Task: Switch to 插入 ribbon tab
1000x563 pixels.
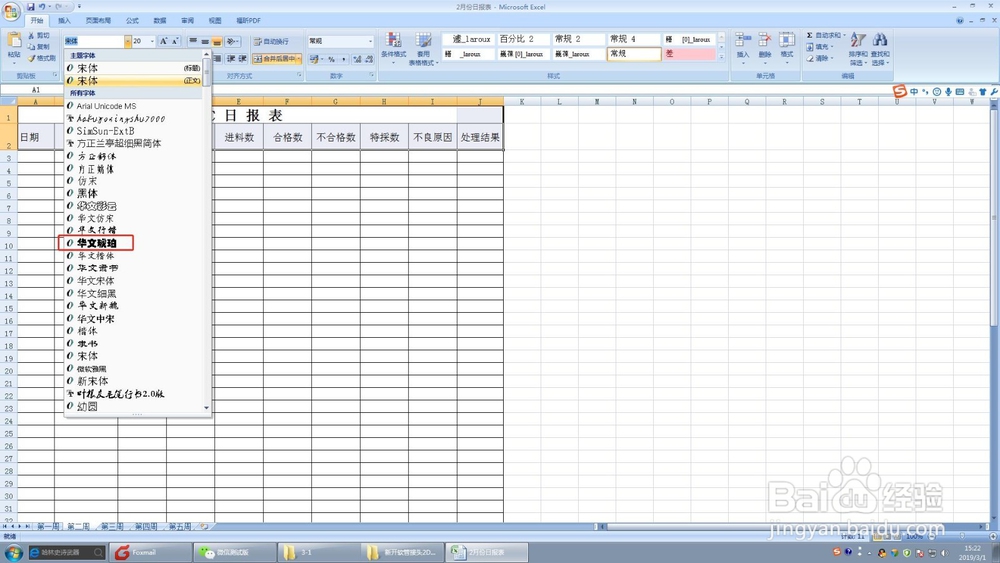Action: [64, 20]
